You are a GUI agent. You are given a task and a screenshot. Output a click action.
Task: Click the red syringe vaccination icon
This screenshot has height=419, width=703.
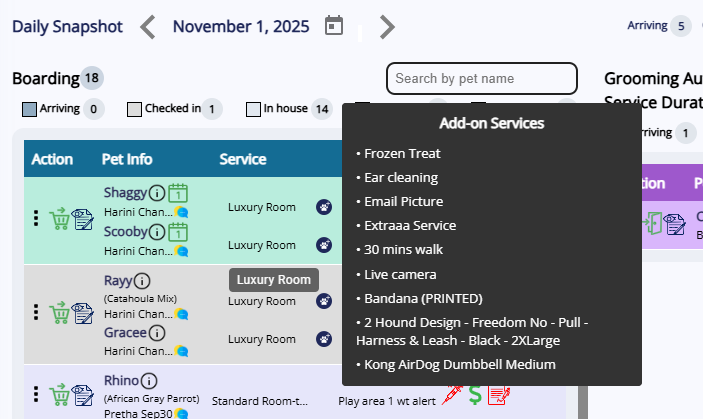pos(452,395)
